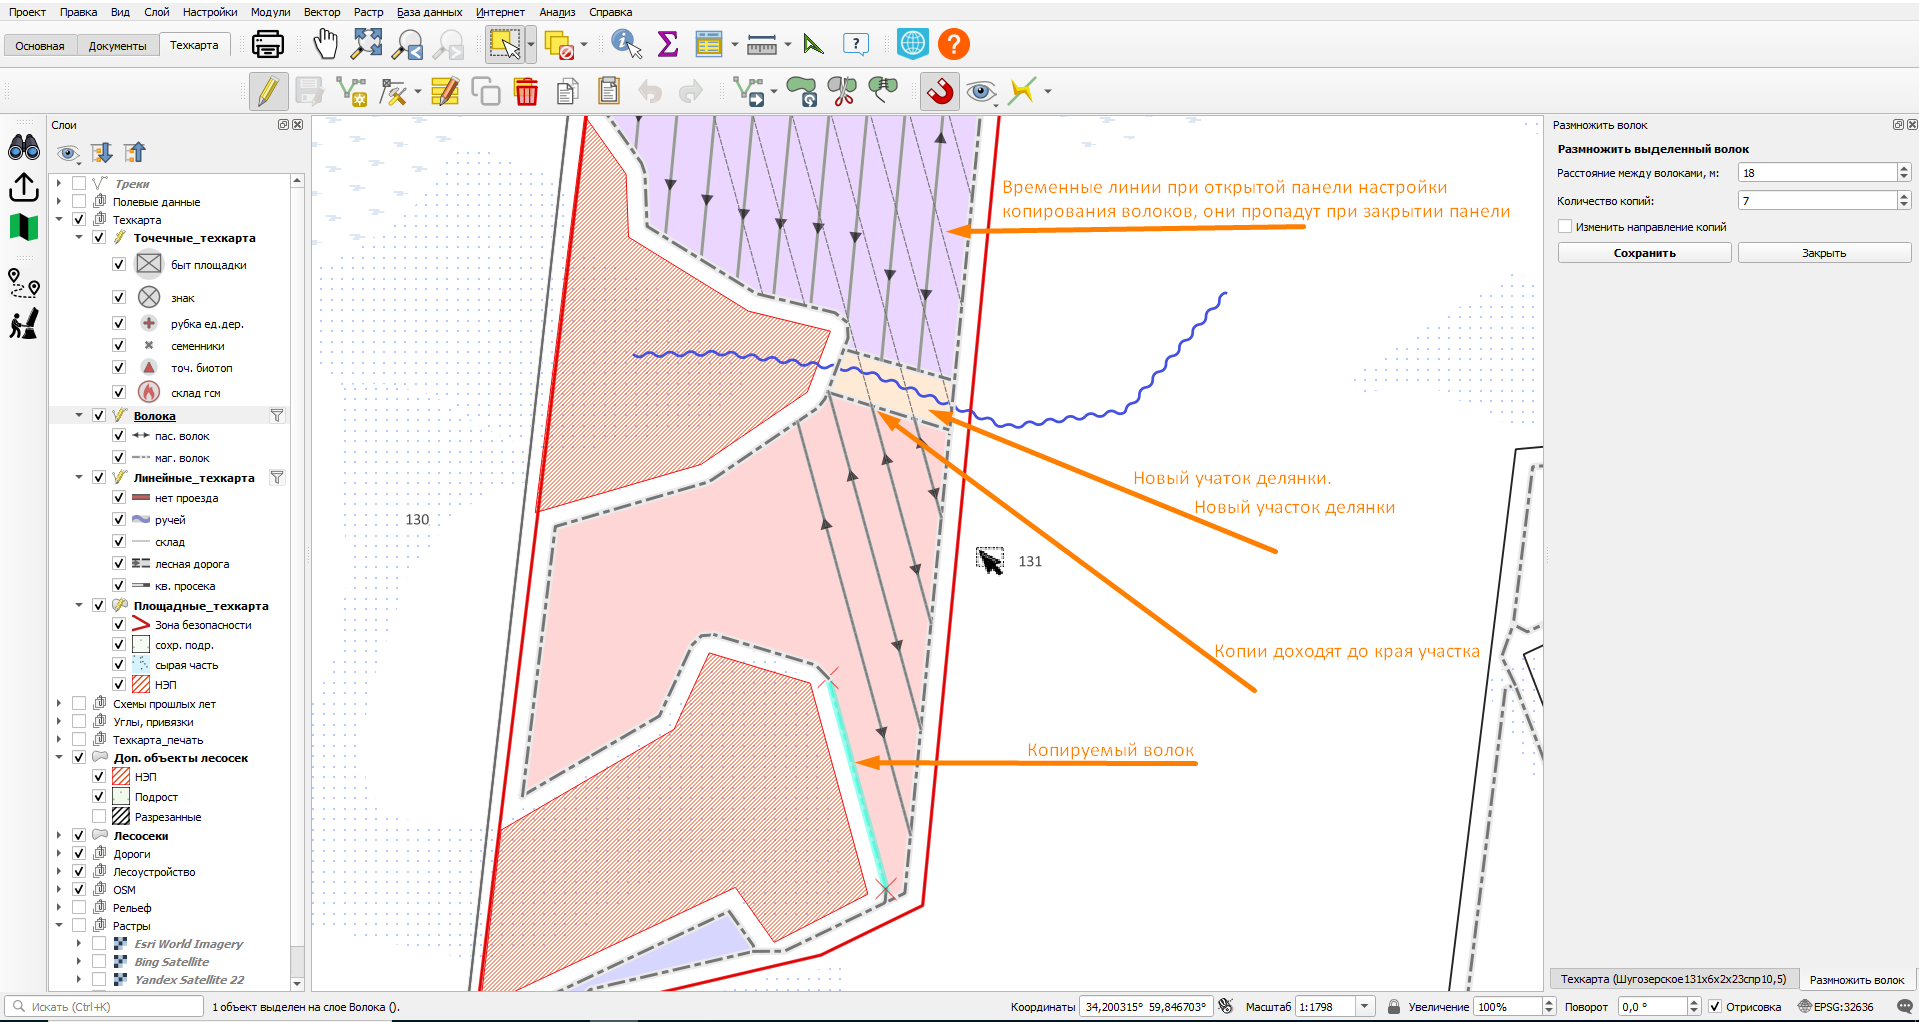
Task: Click the Cut Features scissors icon
Action: pyautogui.click(x=843, y=91)
